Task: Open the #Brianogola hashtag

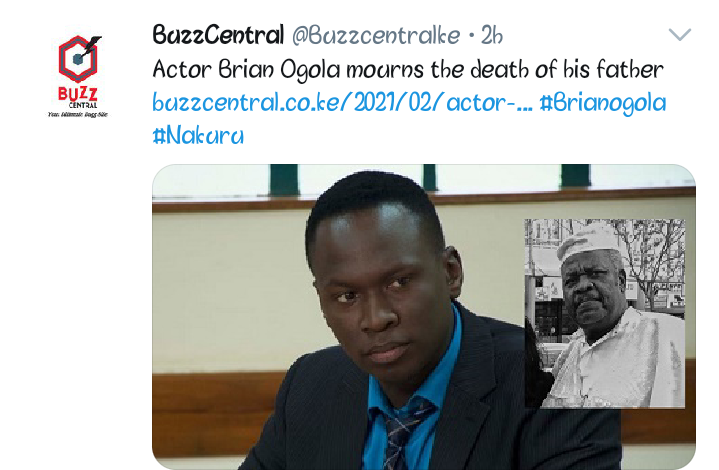Action: pos(603,103)
